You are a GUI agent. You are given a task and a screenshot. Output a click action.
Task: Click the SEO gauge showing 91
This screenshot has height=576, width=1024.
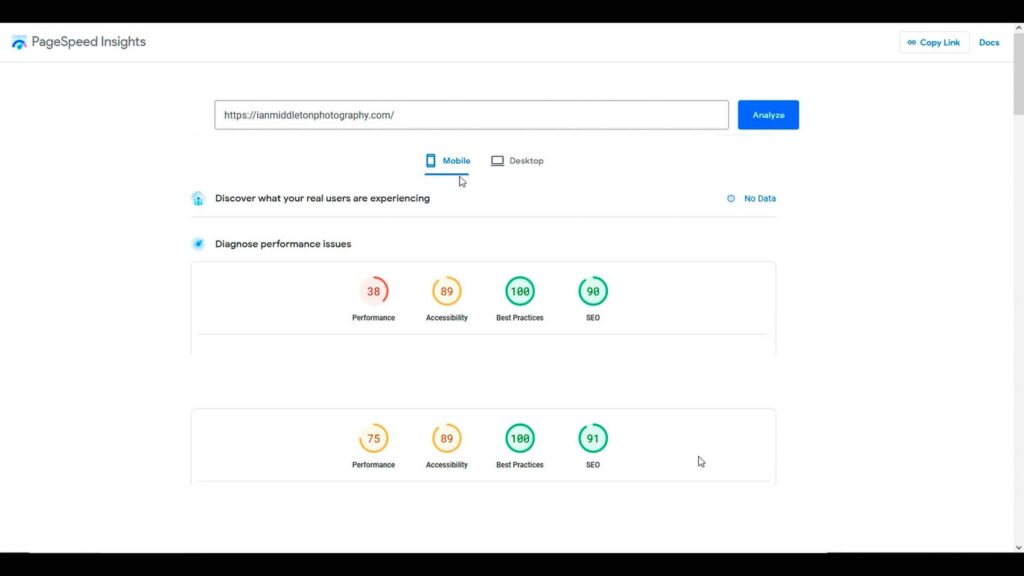(593, 438)
